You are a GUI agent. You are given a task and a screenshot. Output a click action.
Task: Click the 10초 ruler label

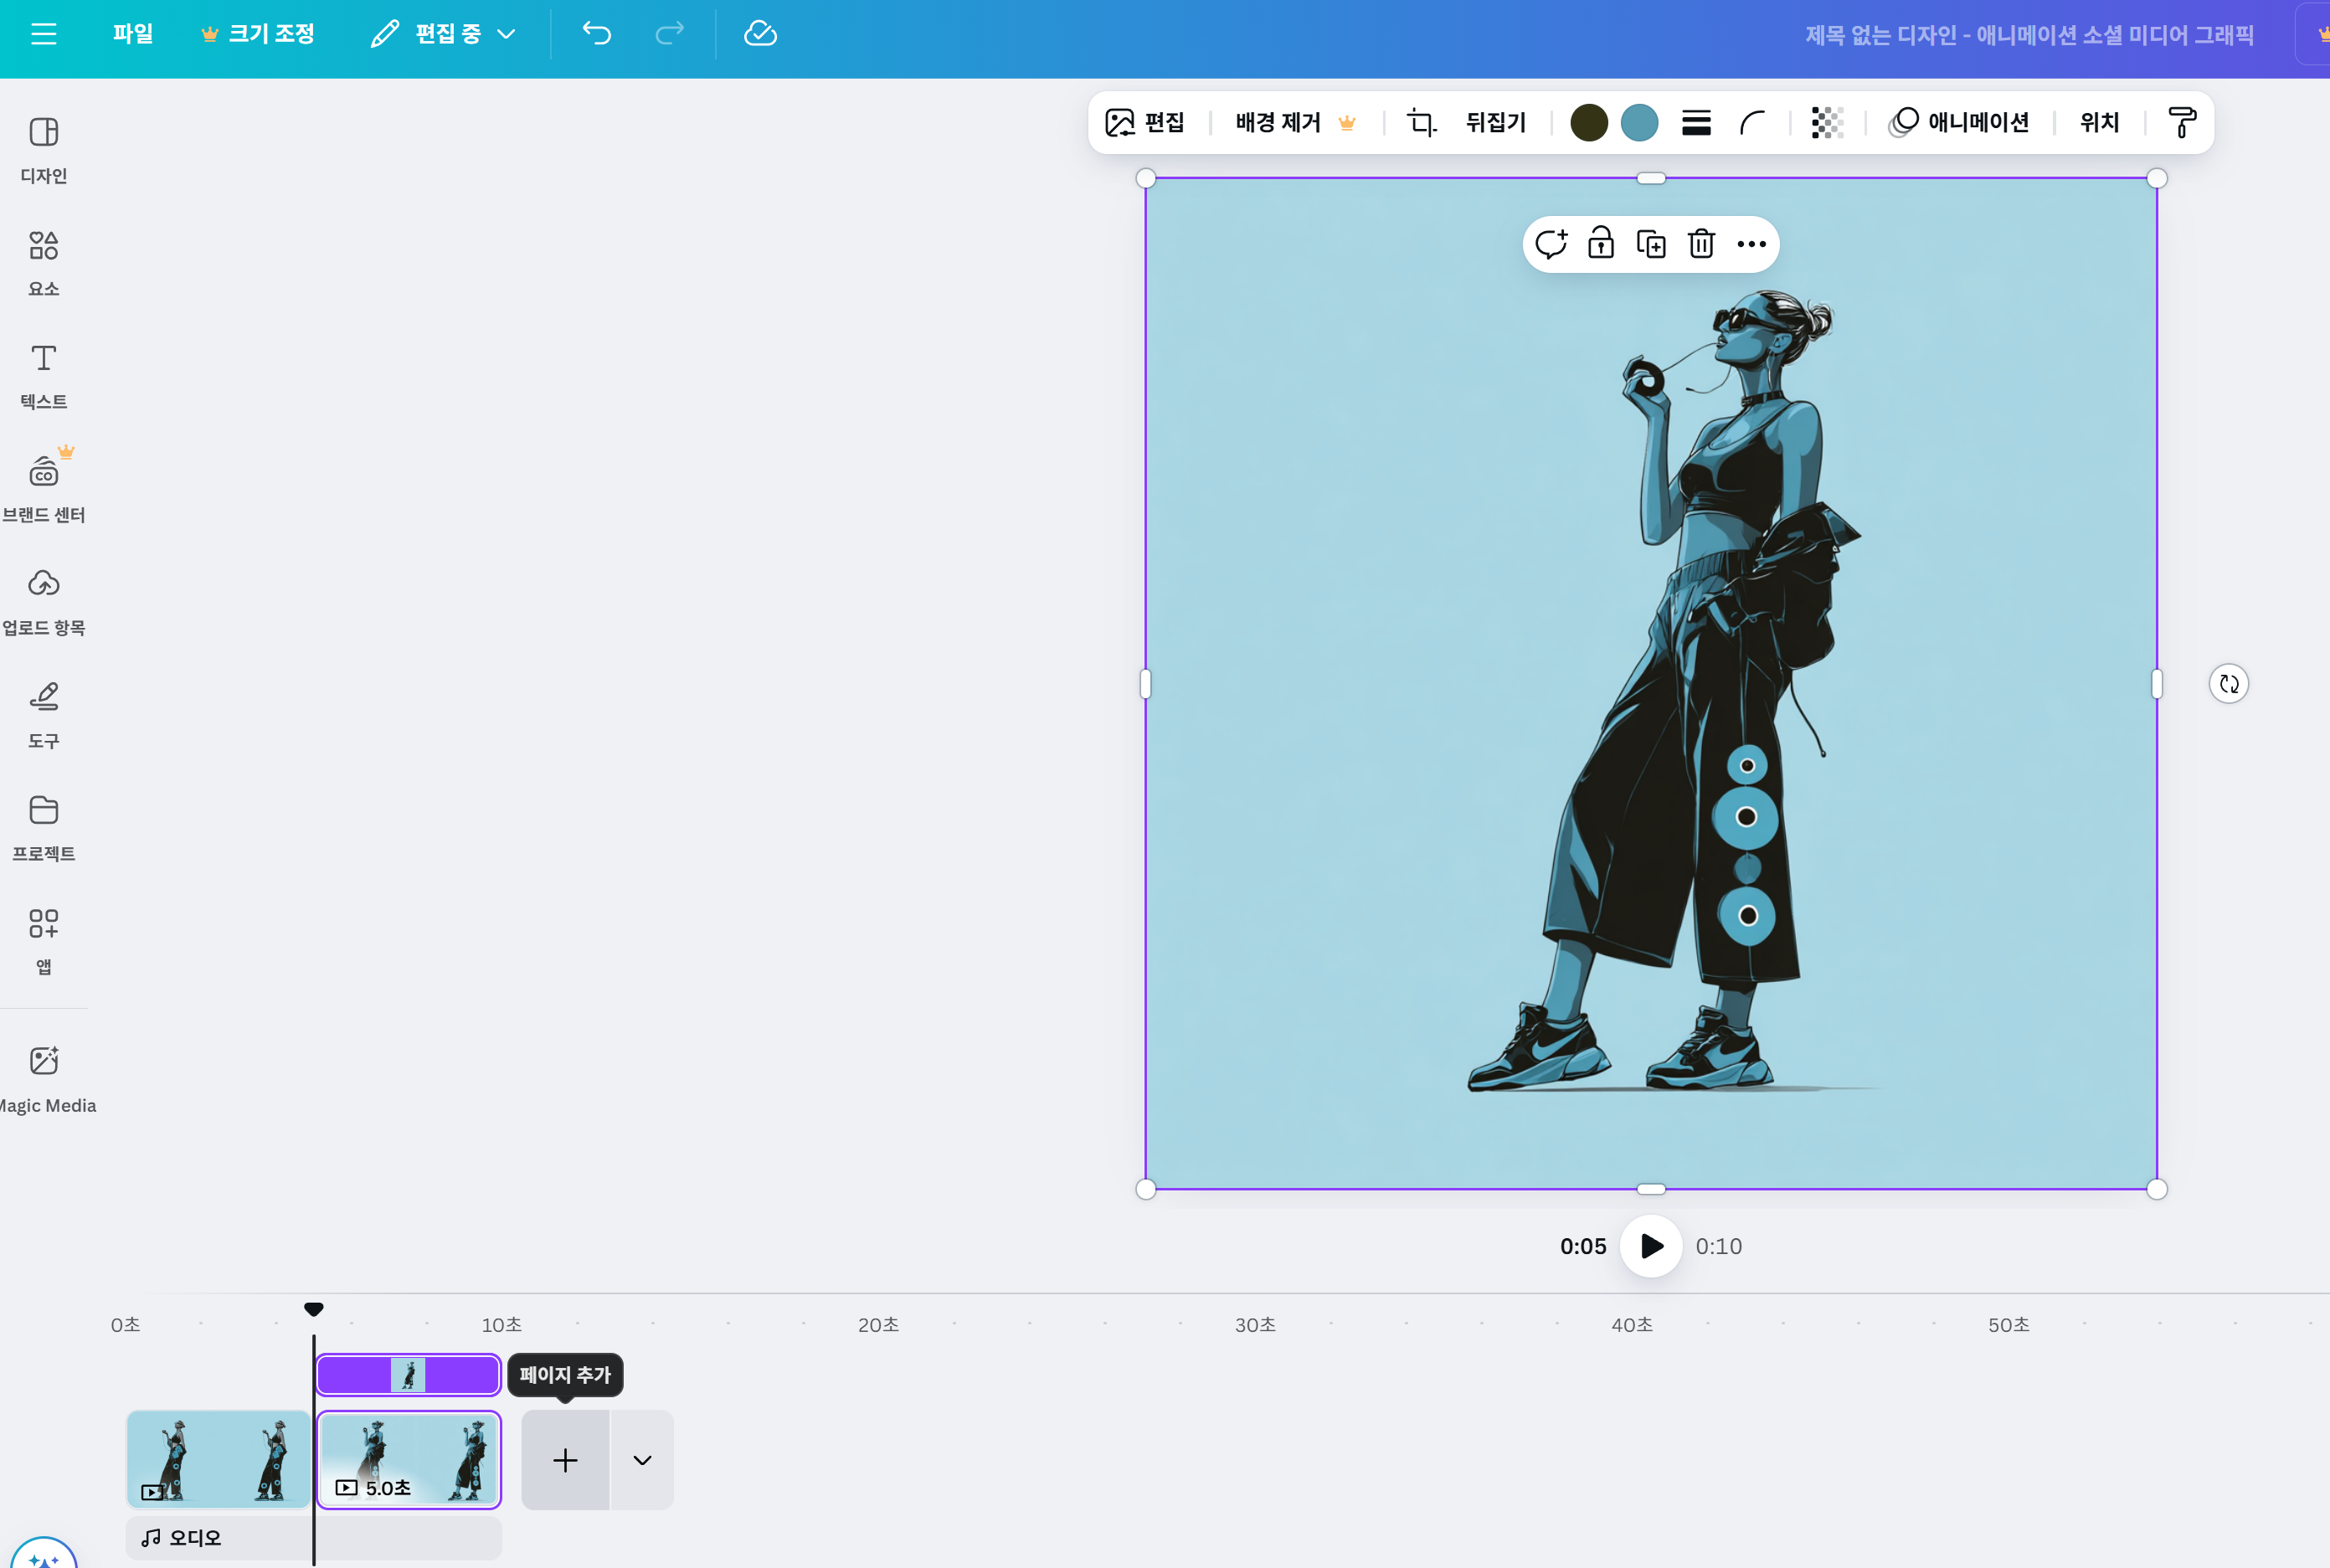(501, 1324)
